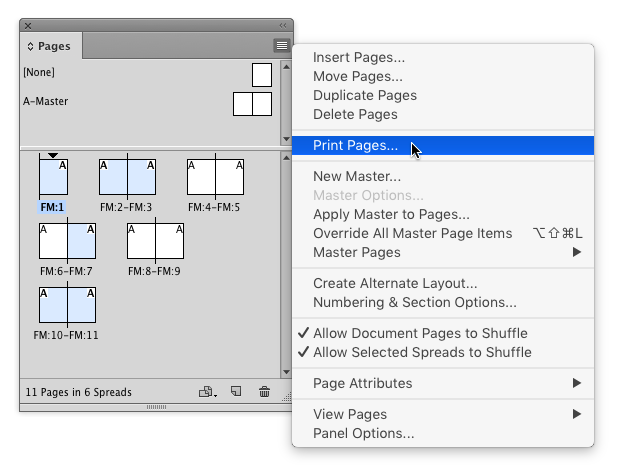
Task: Choose Insert Pages... from menu
Action: 443,57
